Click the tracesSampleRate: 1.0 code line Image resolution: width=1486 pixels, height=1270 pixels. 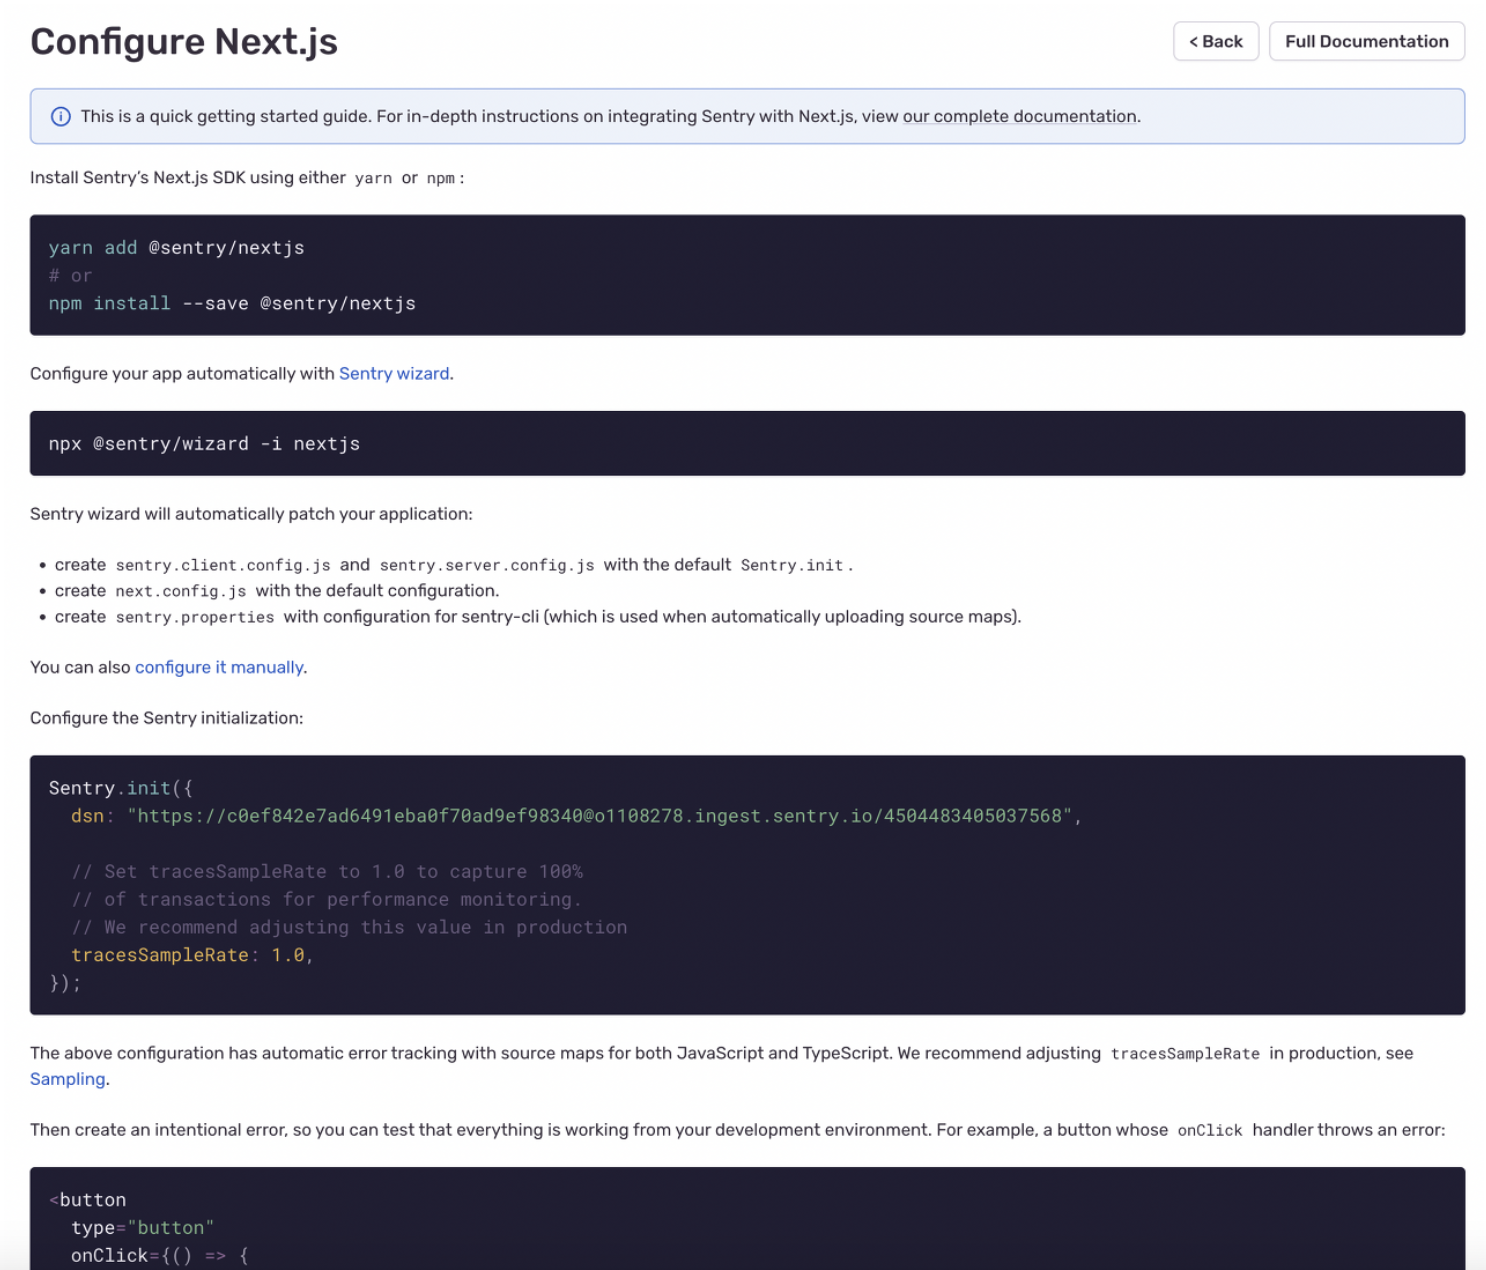tap(192, 955)
